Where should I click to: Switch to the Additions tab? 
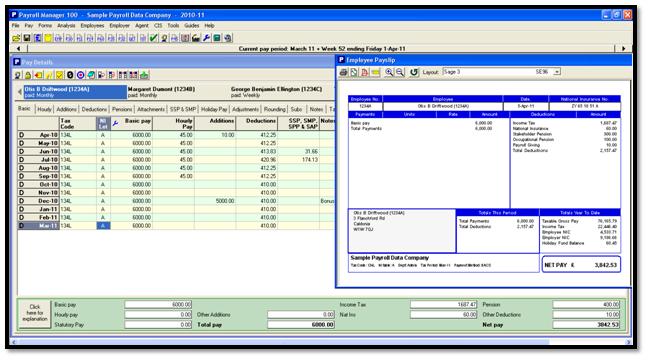tap(66, 110)
